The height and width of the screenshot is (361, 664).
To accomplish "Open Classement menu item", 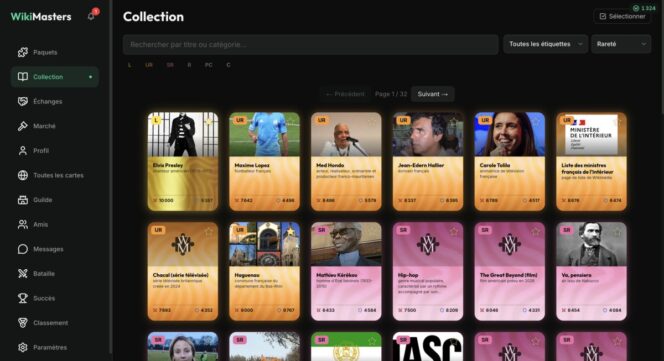I will (x=55, y=322).
